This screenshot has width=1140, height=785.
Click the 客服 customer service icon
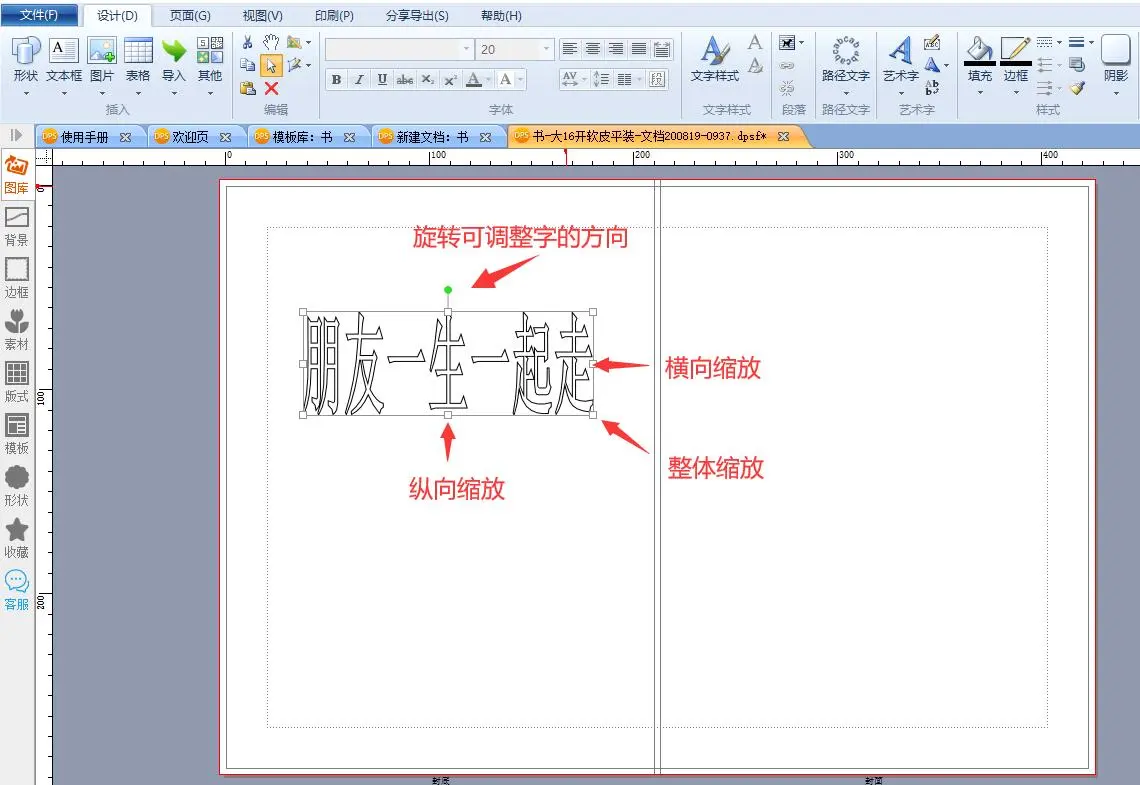(17, 589)
